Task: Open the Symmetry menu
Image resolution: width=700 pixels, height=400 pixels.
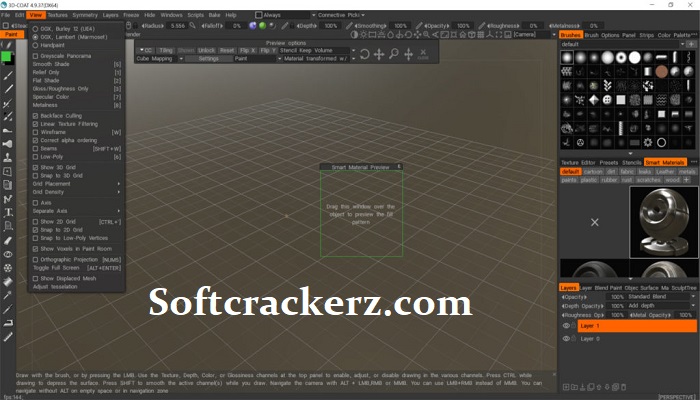Action: click(x=85, y=15)
